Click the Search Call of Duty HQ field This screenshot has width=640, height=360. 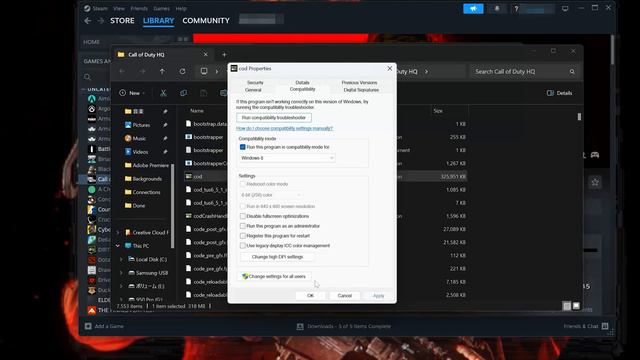(x=524, y=71)
